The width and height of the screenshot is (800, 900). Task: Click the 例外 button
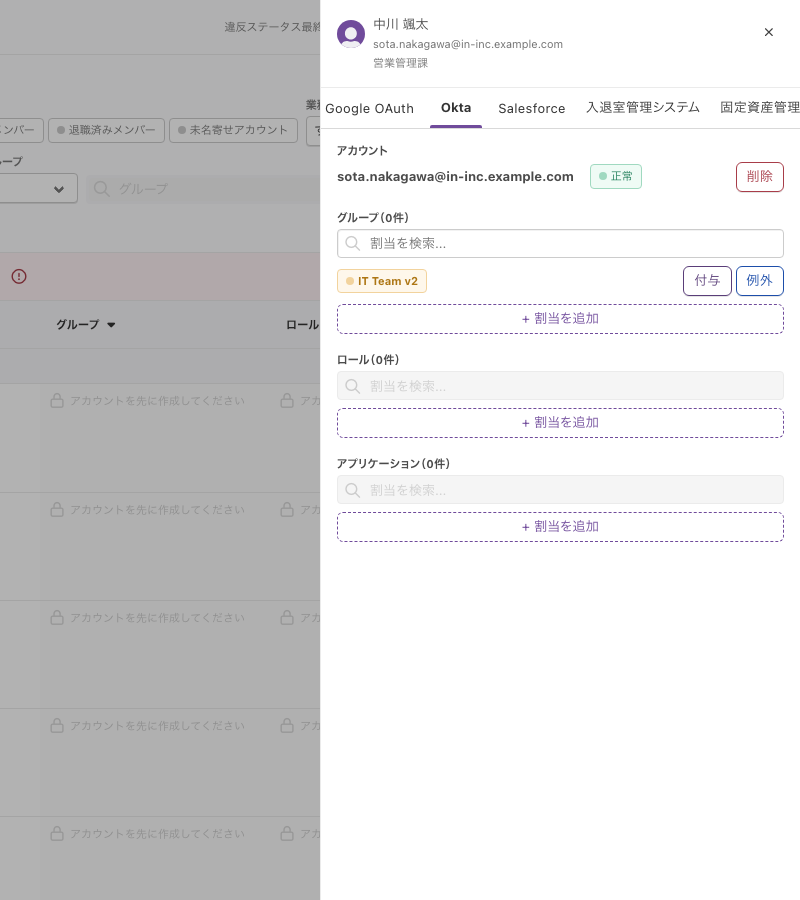pos(759,281)
